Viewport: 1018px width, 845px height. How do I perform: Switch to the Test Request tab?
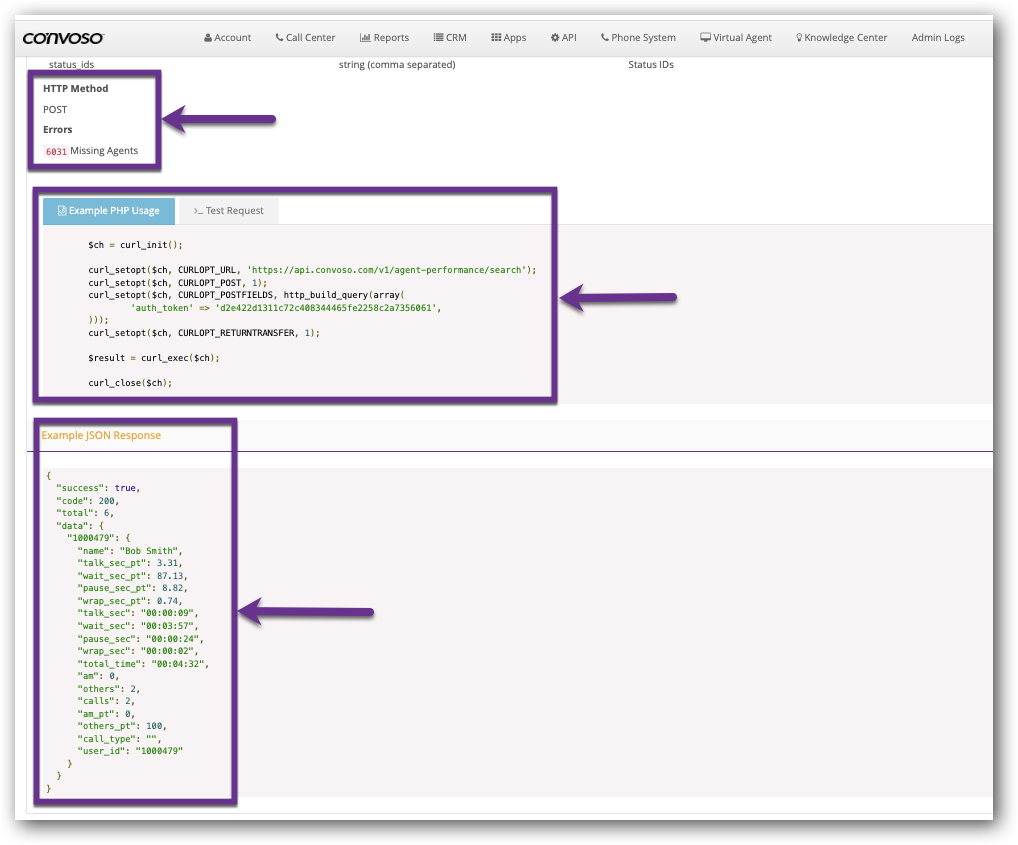pos(229,211)
